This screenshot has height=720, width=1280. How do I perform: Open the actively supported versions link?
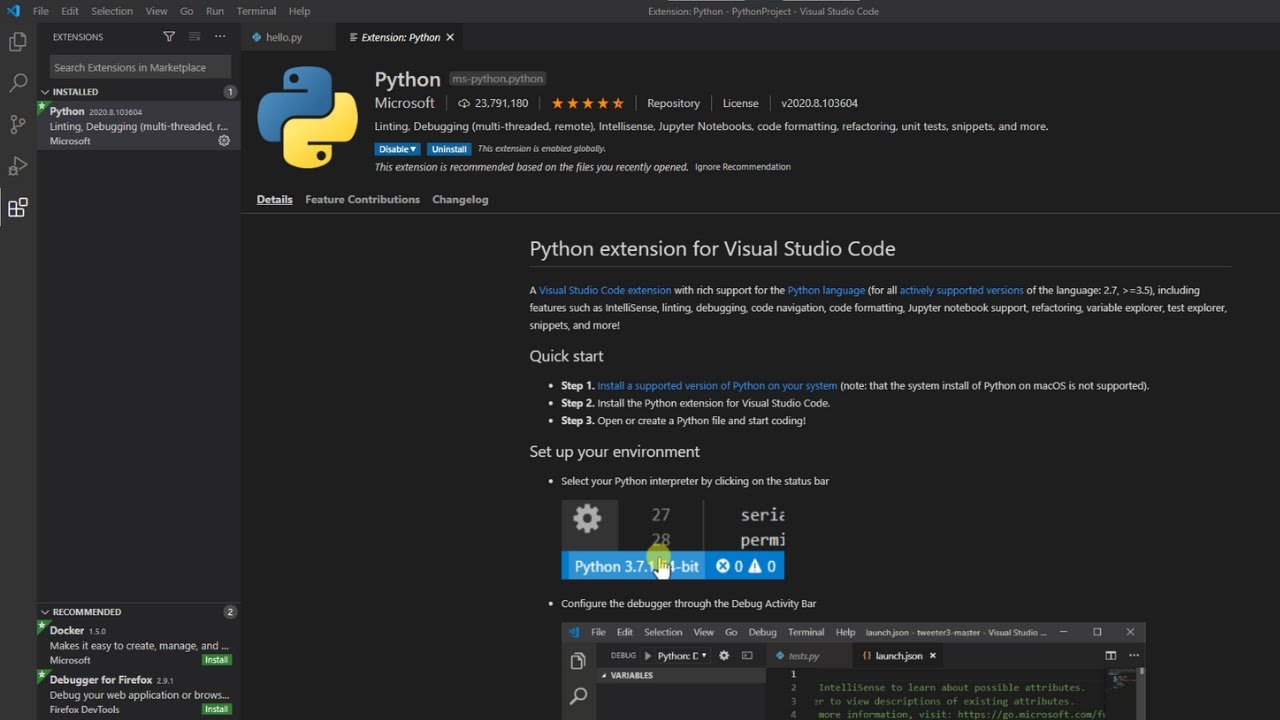point(962,290)
